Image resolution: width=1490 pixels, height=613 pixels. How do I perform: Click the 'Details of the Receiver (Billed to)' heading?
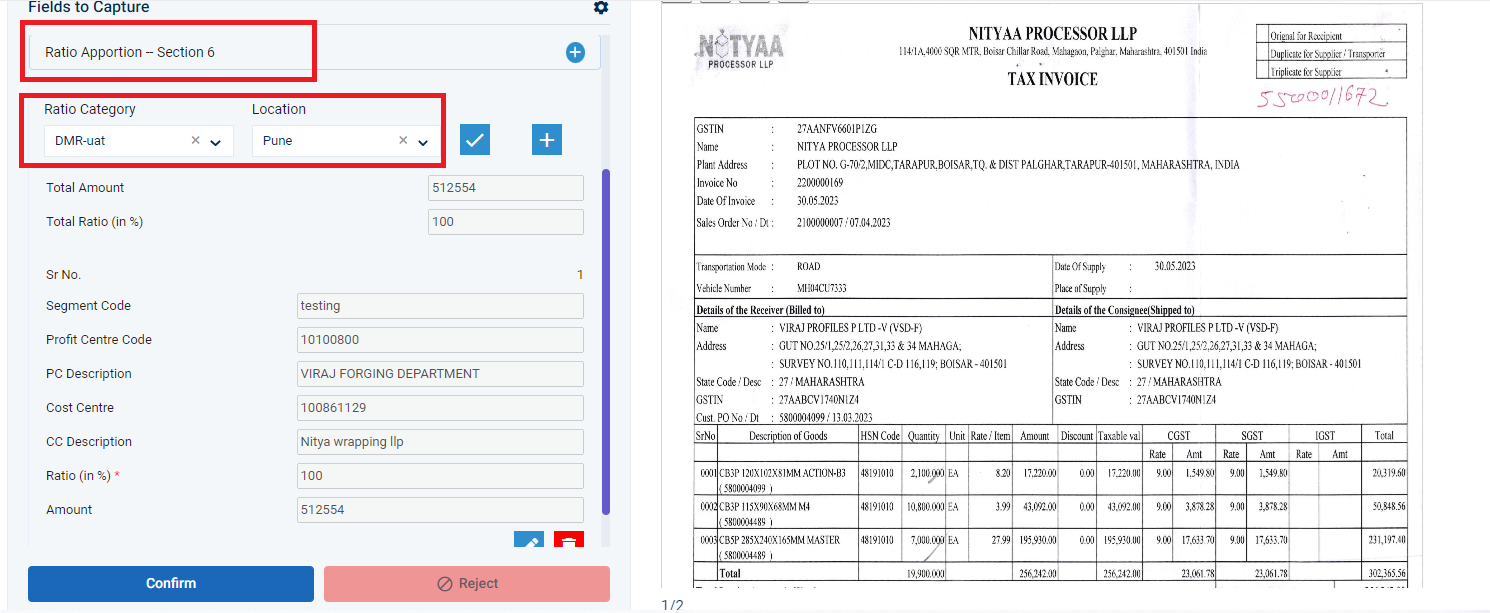761,311
